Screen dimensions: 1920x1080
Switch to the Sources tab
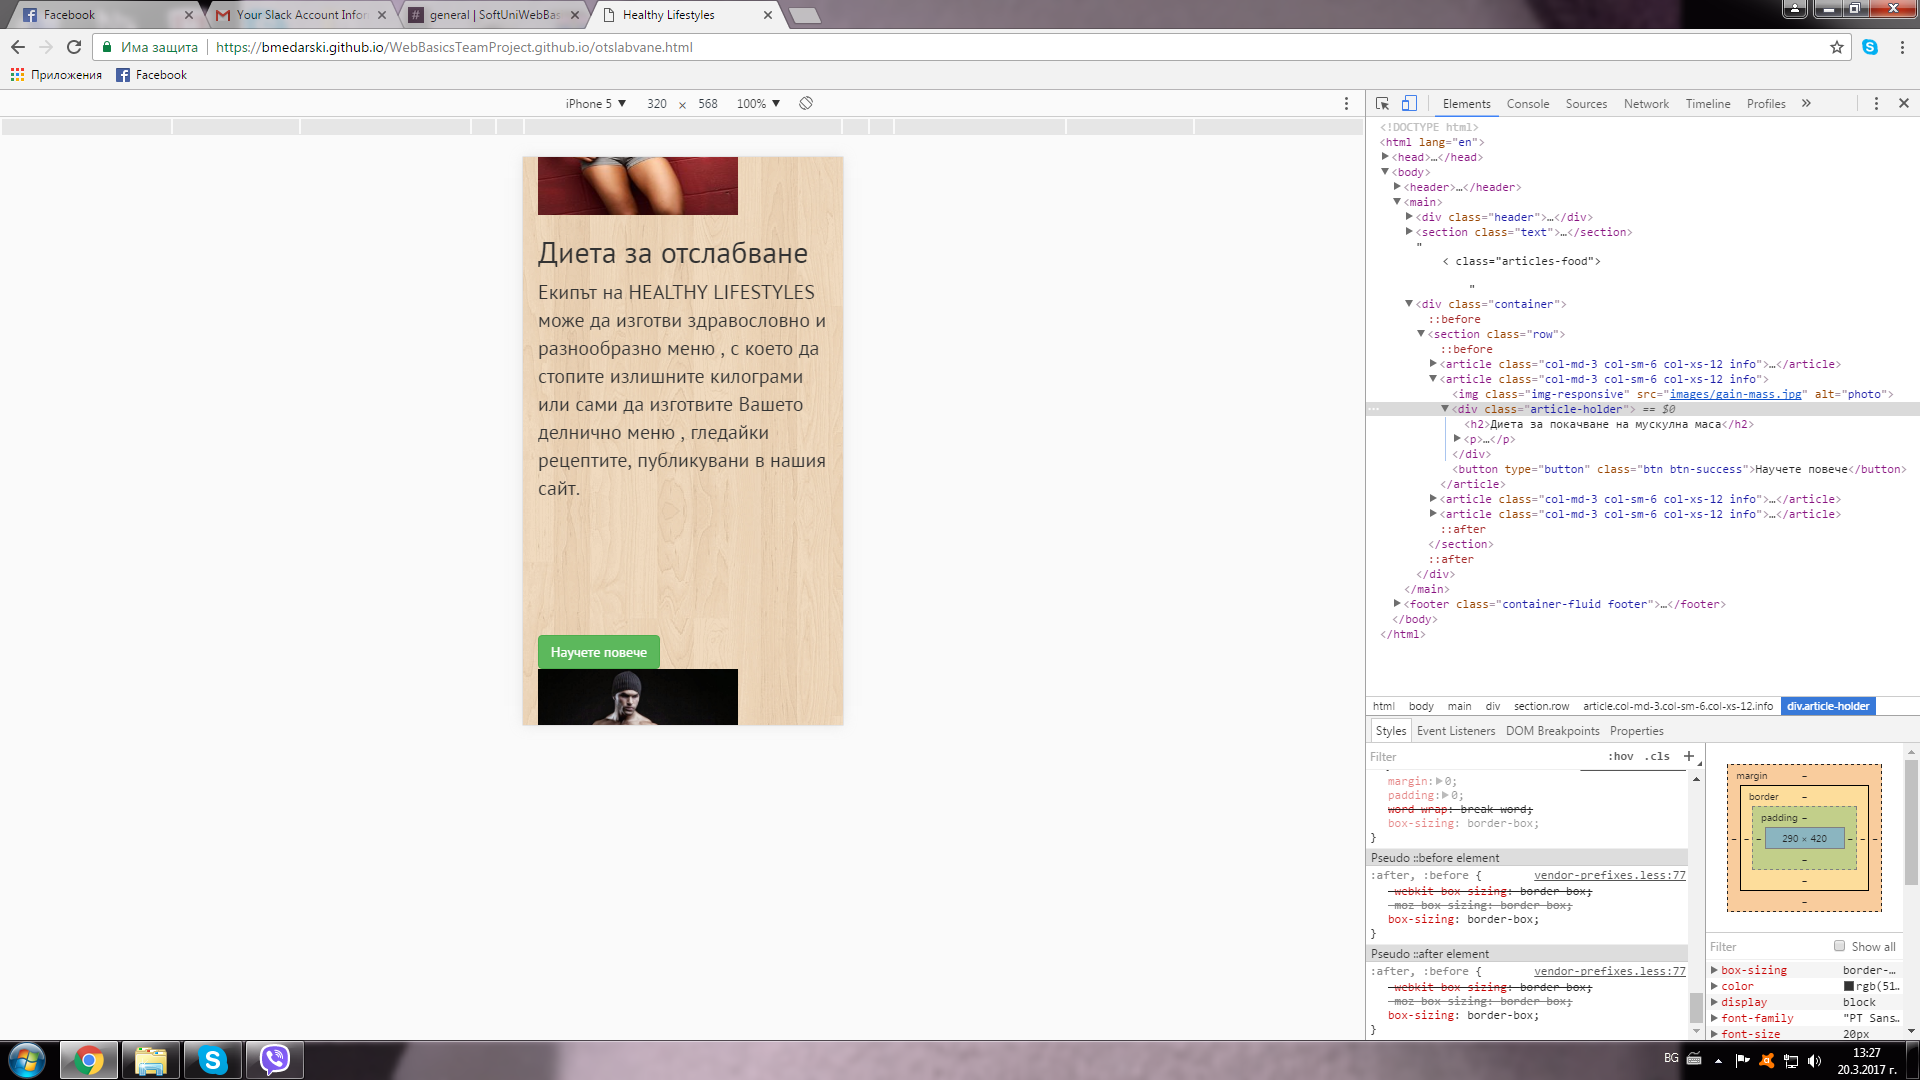click(x=1586, y=104)
